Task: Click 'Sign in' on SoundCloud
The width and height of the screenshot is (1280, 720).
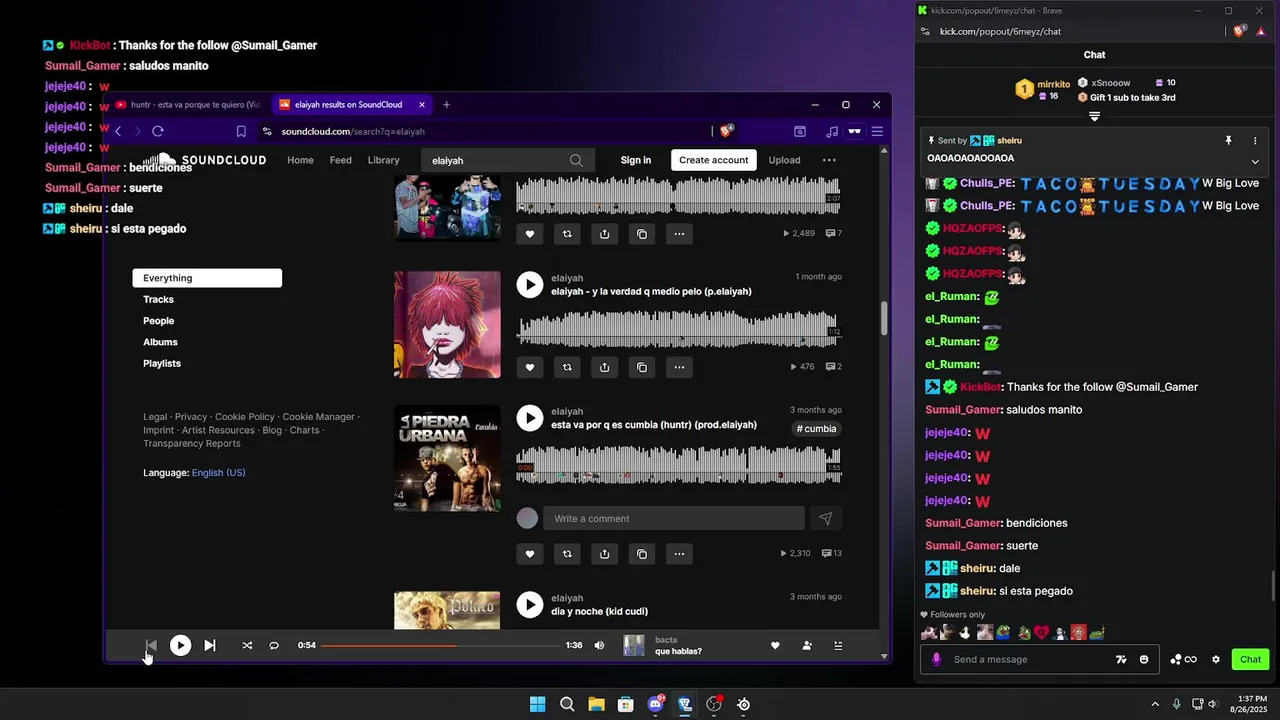Action: tap(635, 160)
